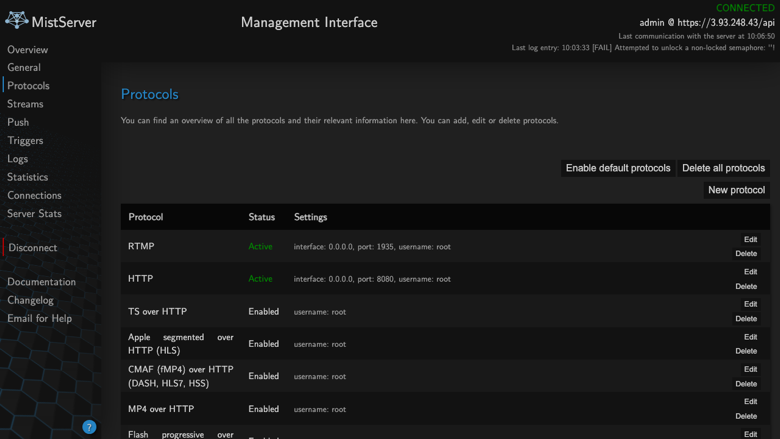
Task: Click the Management Interface title
Action: point(309,22)
